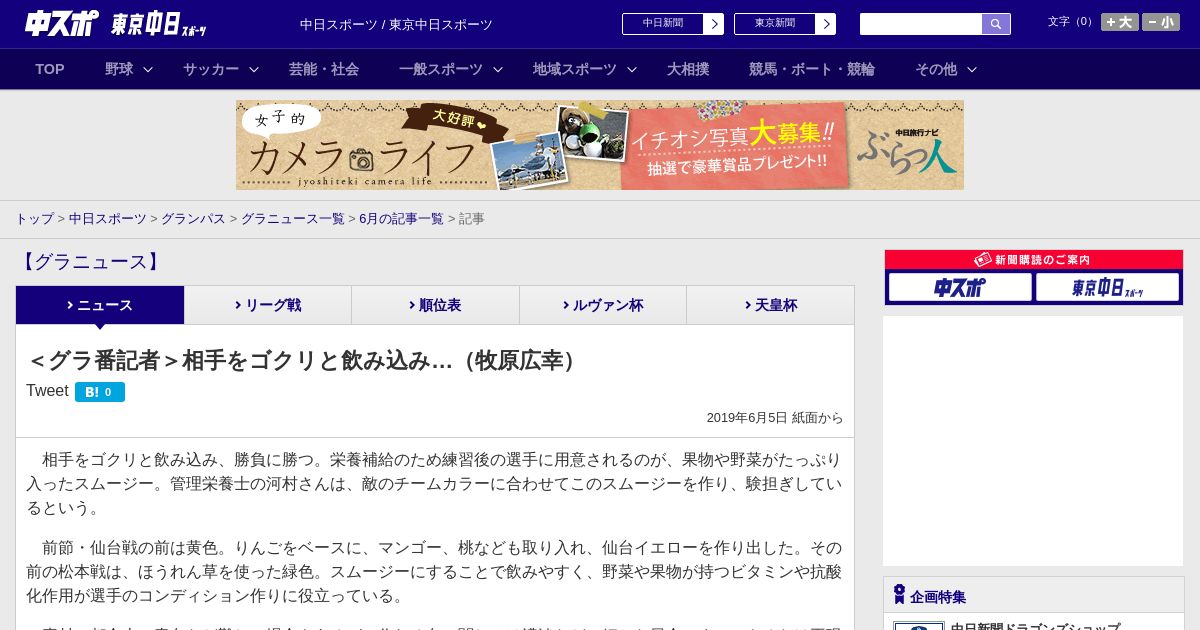This screenshot has height=630, width=1200.
Task: Go to TOP in navigation bar
Action: tap(50, 69)
